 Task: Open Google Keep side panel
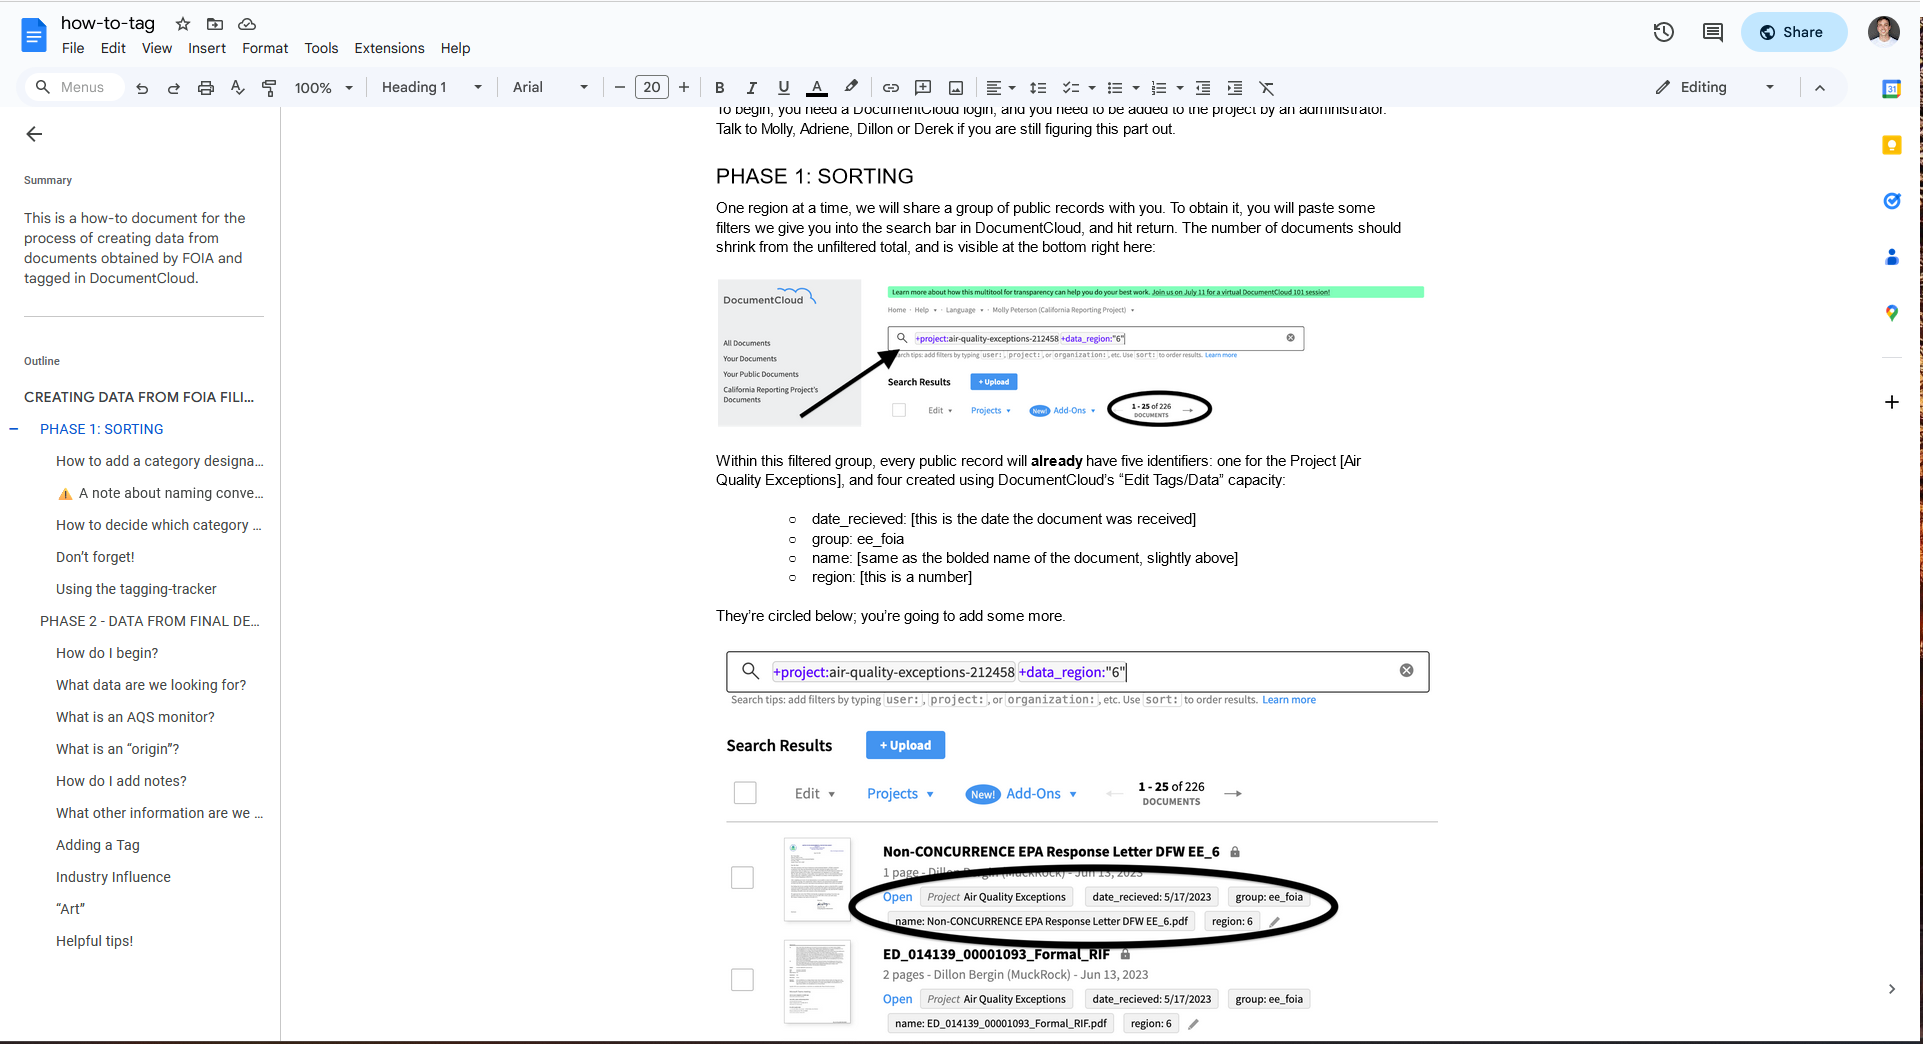[1891, 145]
